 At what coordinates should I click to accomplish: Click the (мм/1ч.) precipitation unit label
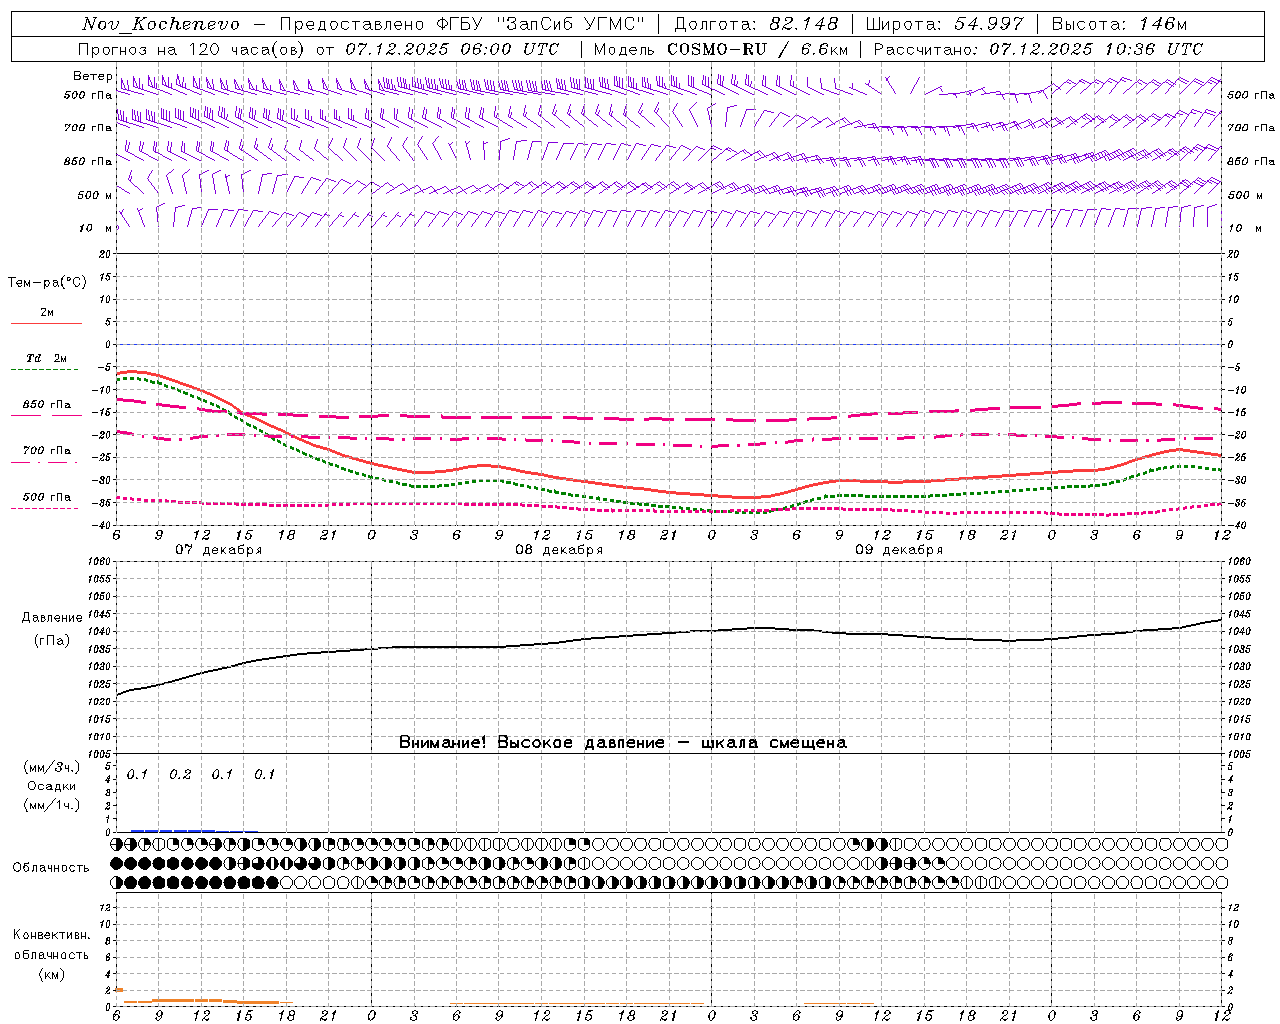tap(51, 805)
